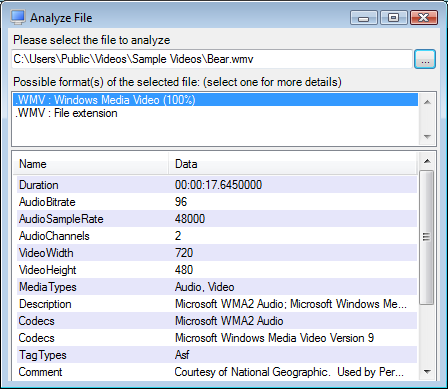This screenshot has width=448, height=389.
Task: Click the details table's scroll up arrow
Action: (427, 161)
